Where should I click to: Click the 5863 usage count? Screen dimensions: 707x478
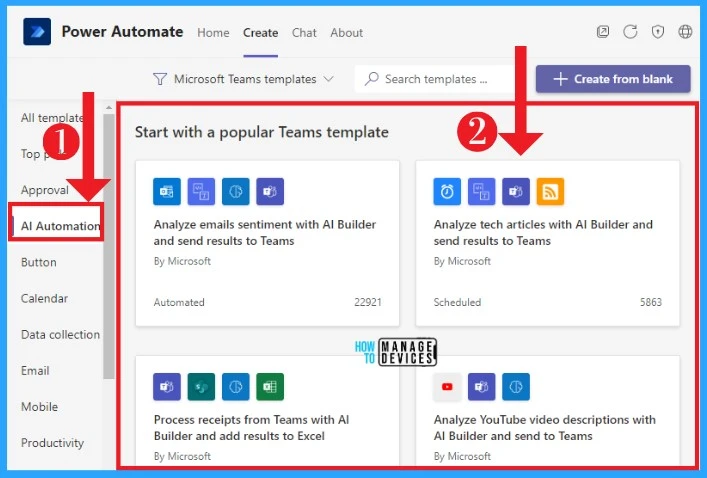point(651,302)
